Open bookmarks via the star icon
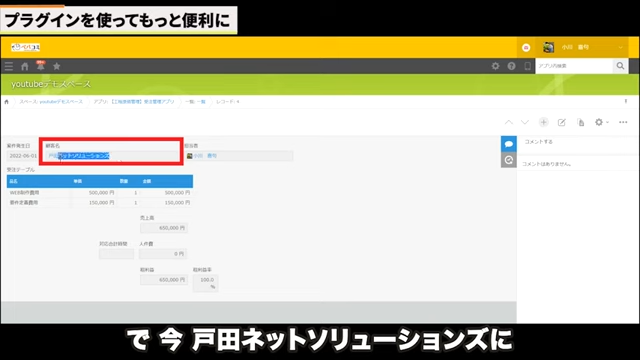Viewport: 640px width, 360px height. pyautogui.click(x=56, y=66)
